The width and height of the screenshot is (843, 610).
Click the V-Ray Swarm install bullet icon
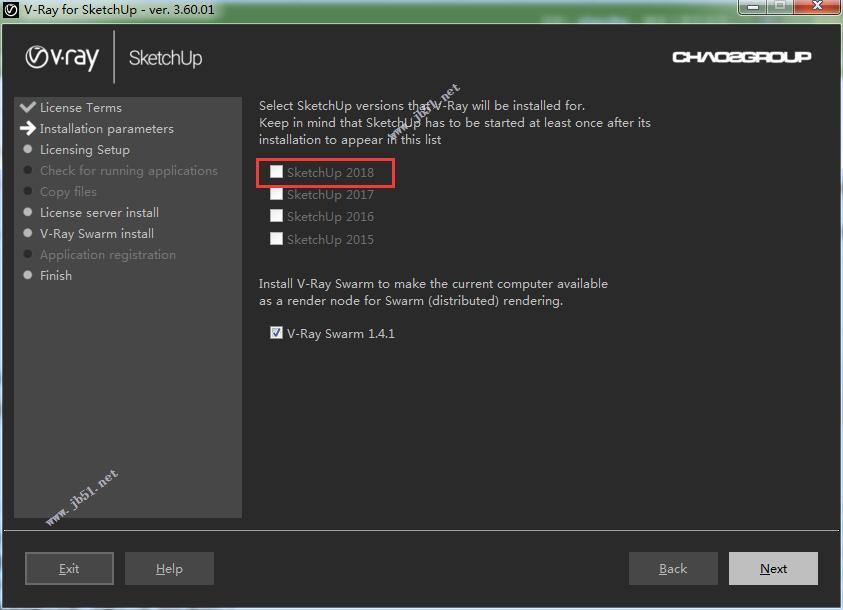point(28,233)
